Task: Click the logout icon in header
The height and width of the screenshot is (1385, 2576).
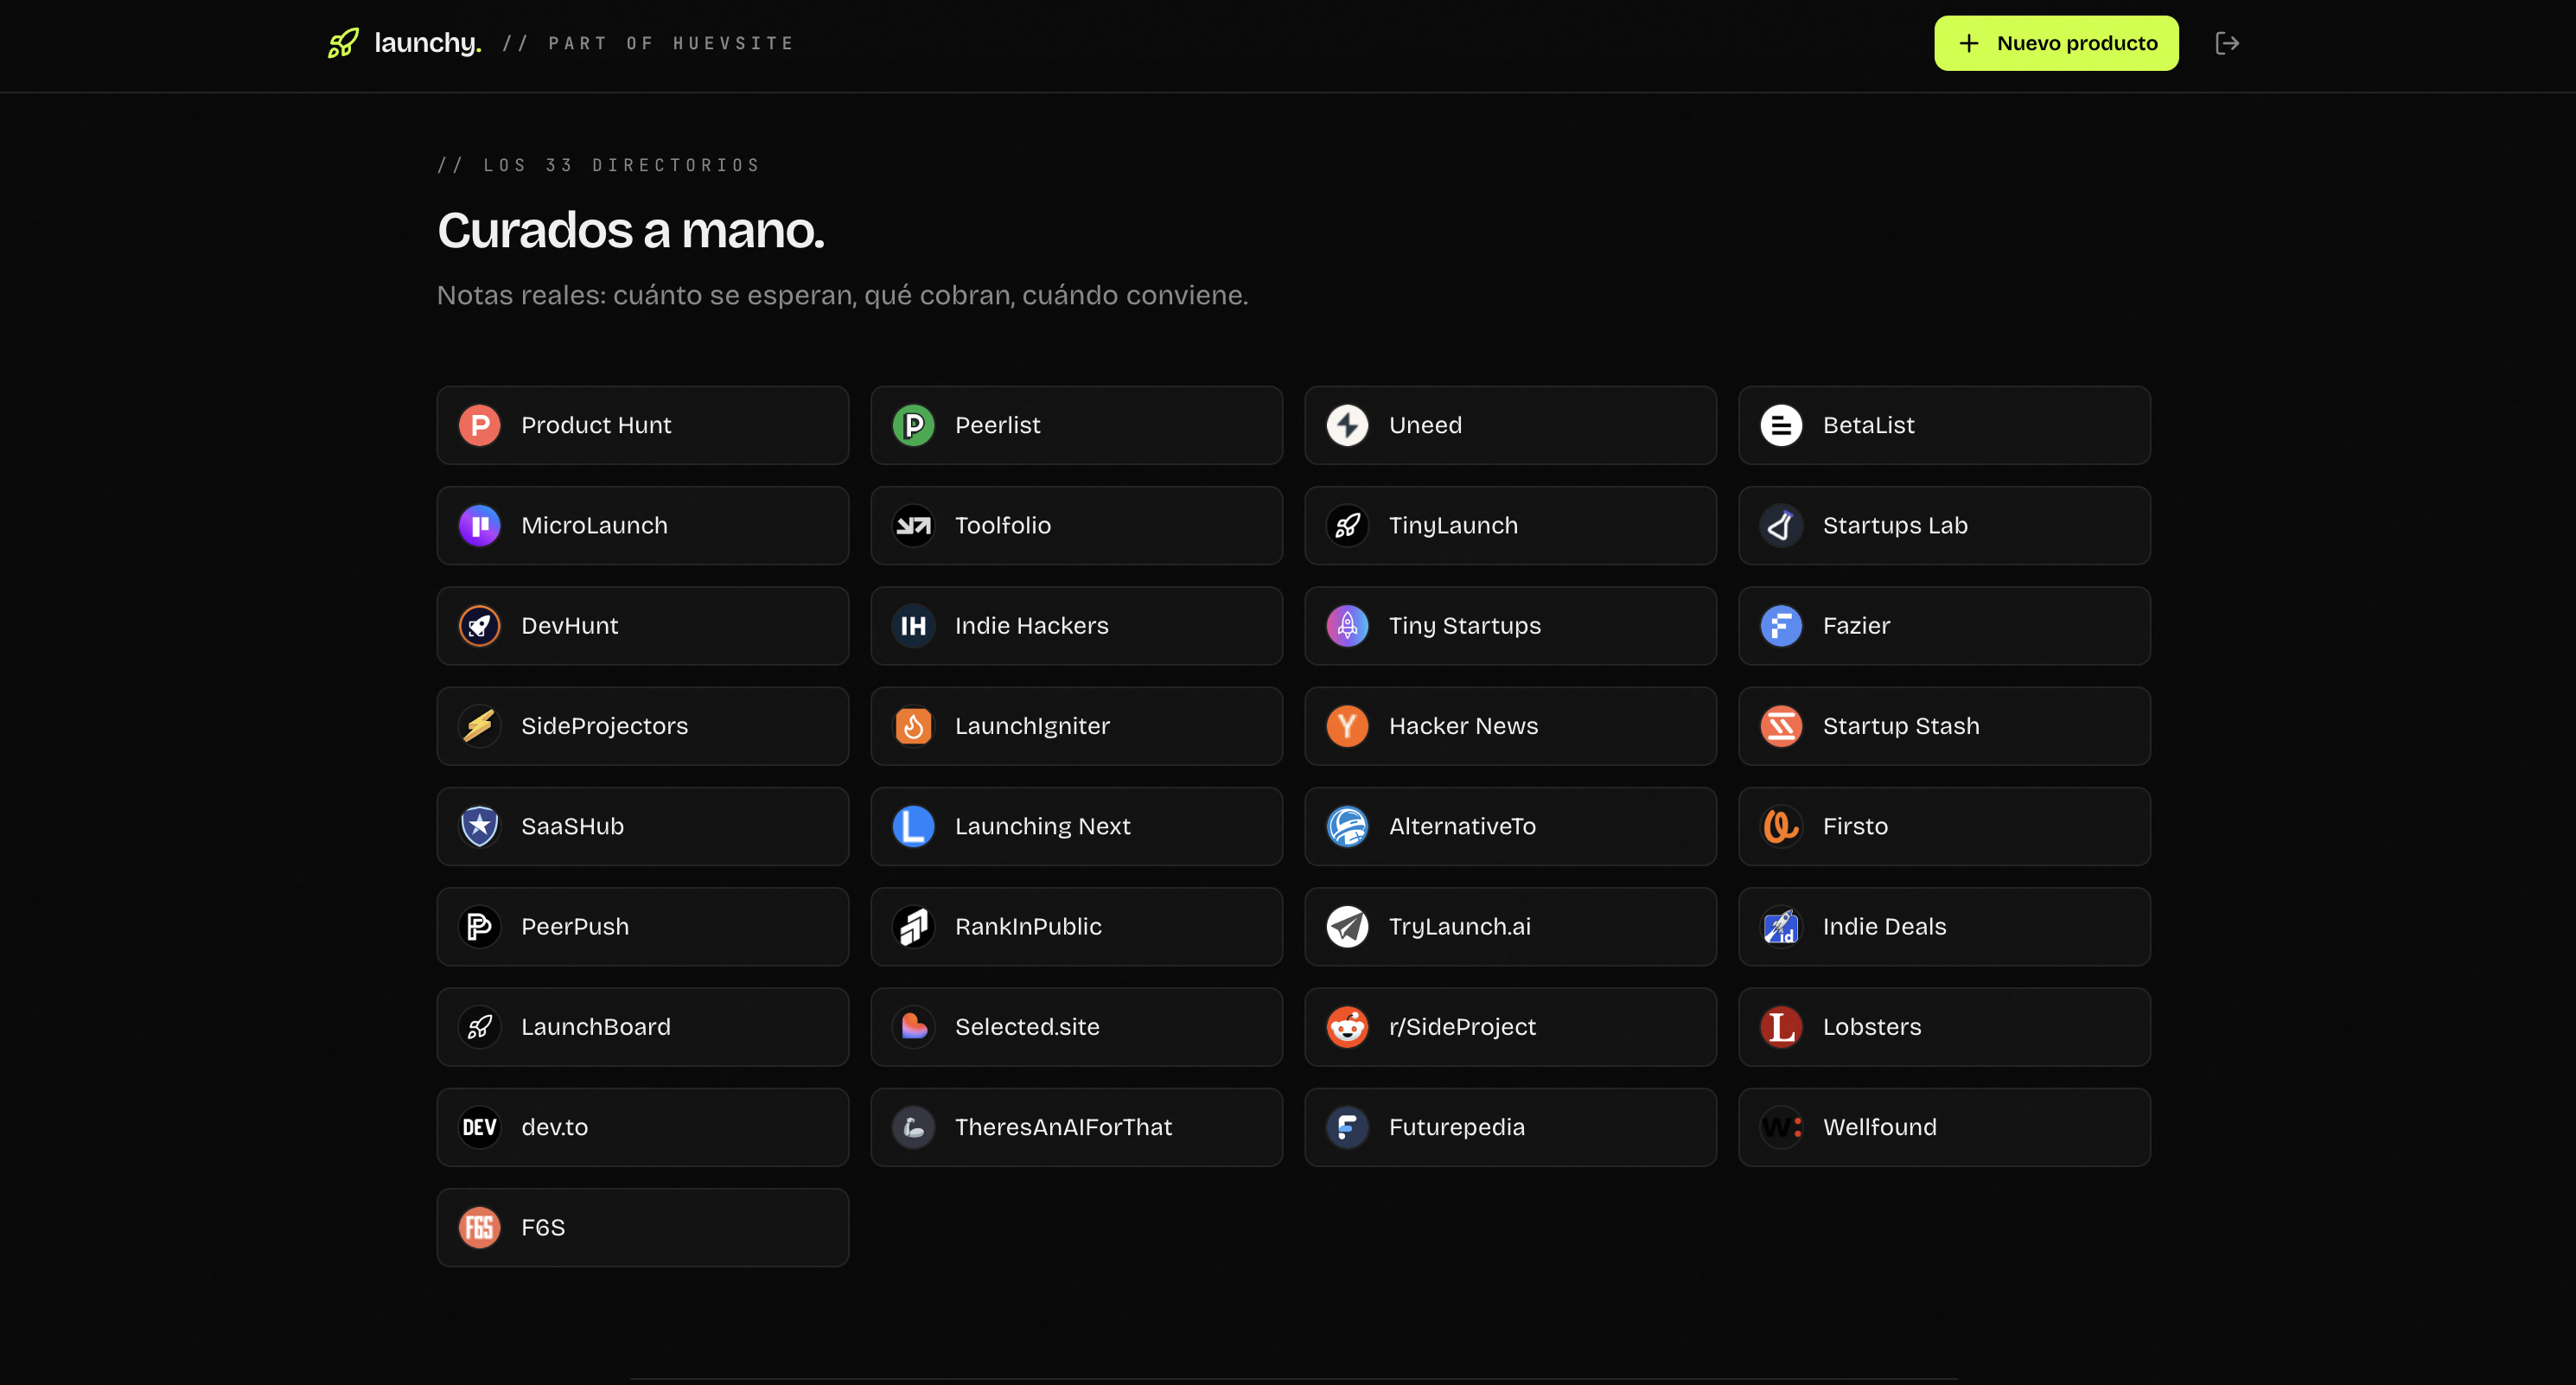Action: point(2227,43)
